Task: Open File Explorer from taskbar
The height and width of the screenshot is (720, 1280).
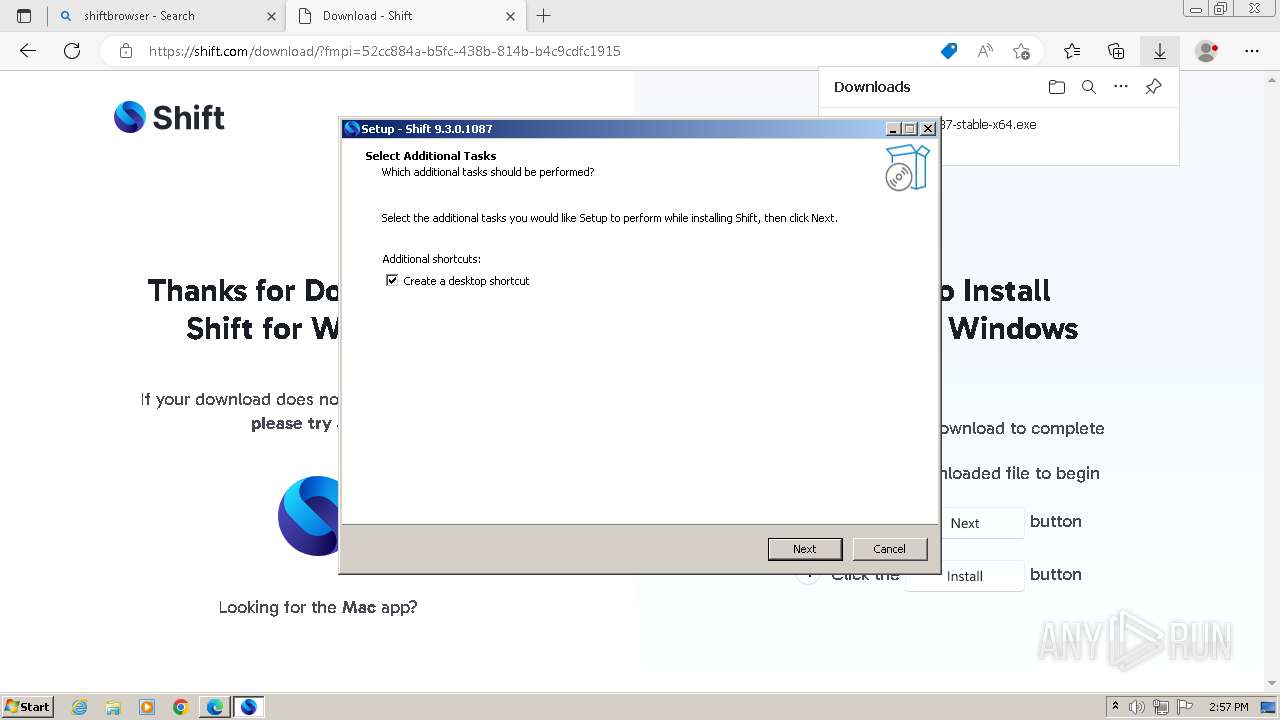Action: click(x=113, y=707)
